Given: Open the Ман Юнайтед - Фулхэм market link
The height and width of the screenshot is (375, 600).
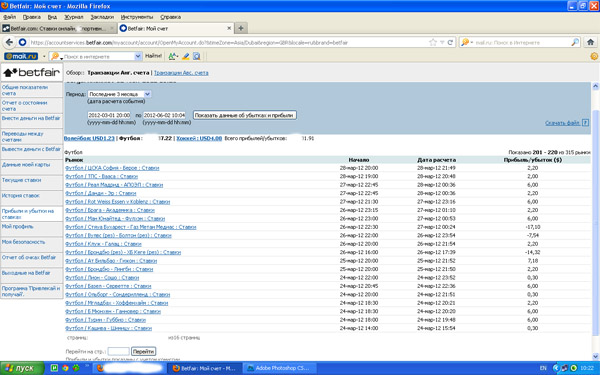Looking at the screenshot, I should point(115,218).
